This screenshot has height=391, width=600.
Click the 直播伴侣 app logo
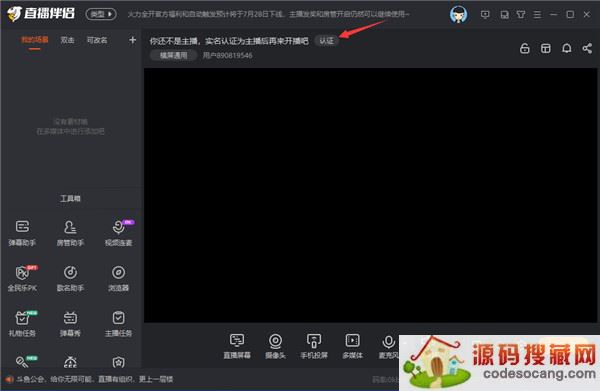click(41, 13)
